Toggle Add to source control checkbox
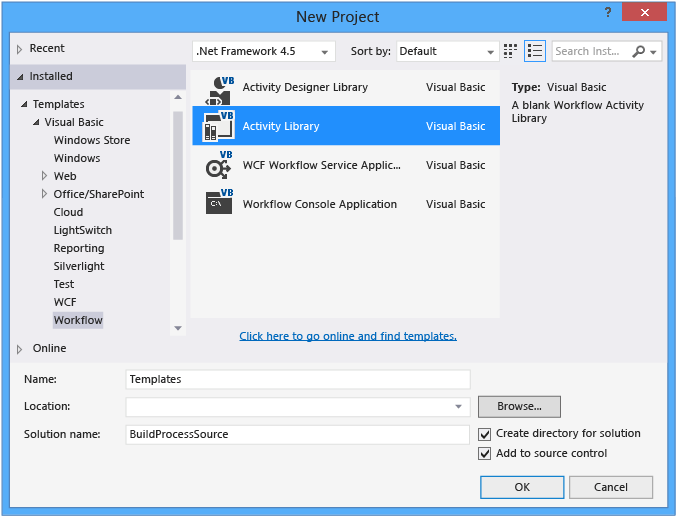This screenshot has width=676, height=516. click(x=485, y=453)
